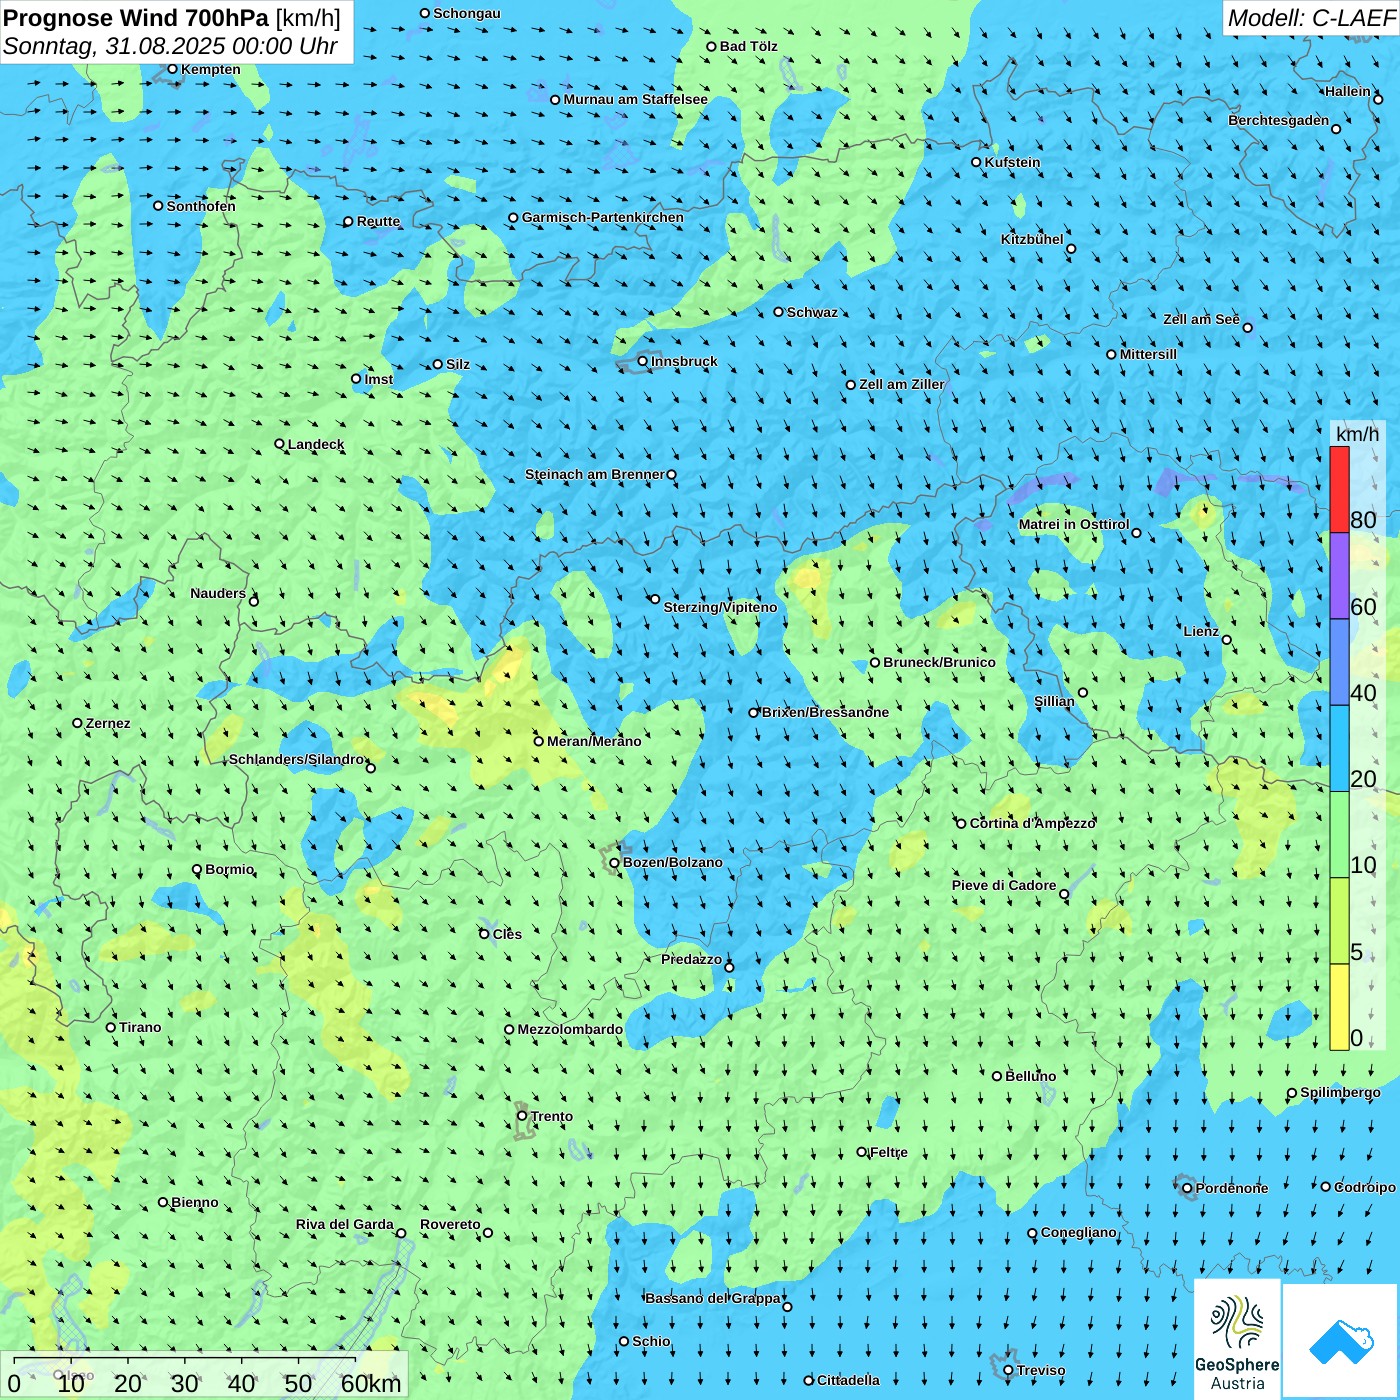
Task: Select the Murnau am Staffelsee label
Action: tap(635, 99)
